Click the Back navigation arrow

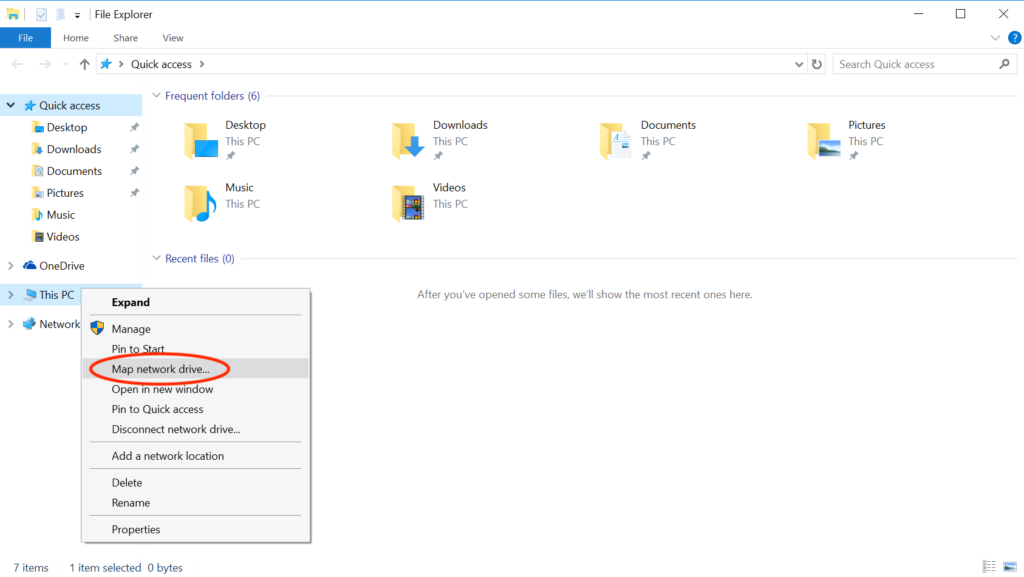pyautogui.click(x=18, y=64)
